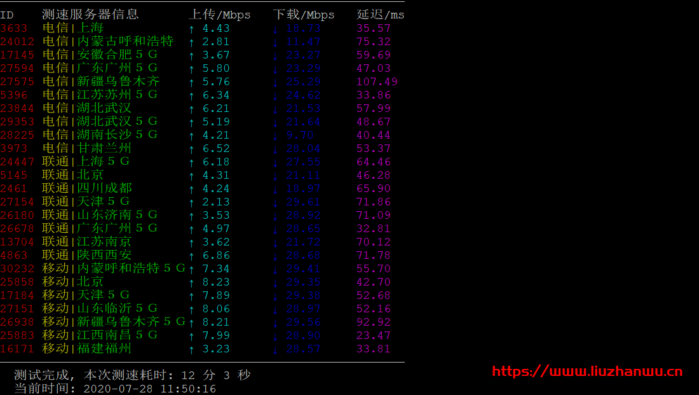Select server ID 3633
This screenshot has width=699, height=395.
14,28
